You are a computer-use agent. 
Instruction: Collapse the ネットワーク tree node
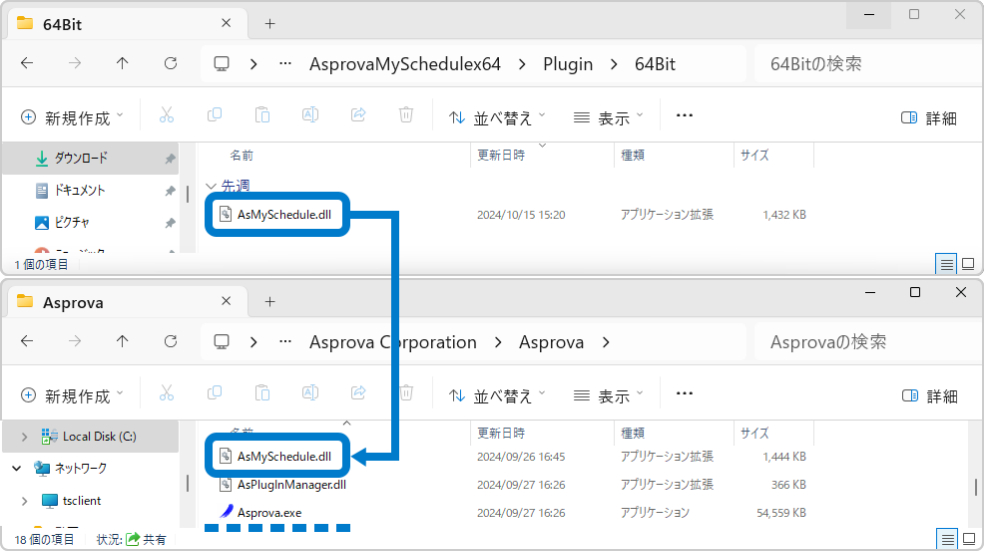(17, 468)
